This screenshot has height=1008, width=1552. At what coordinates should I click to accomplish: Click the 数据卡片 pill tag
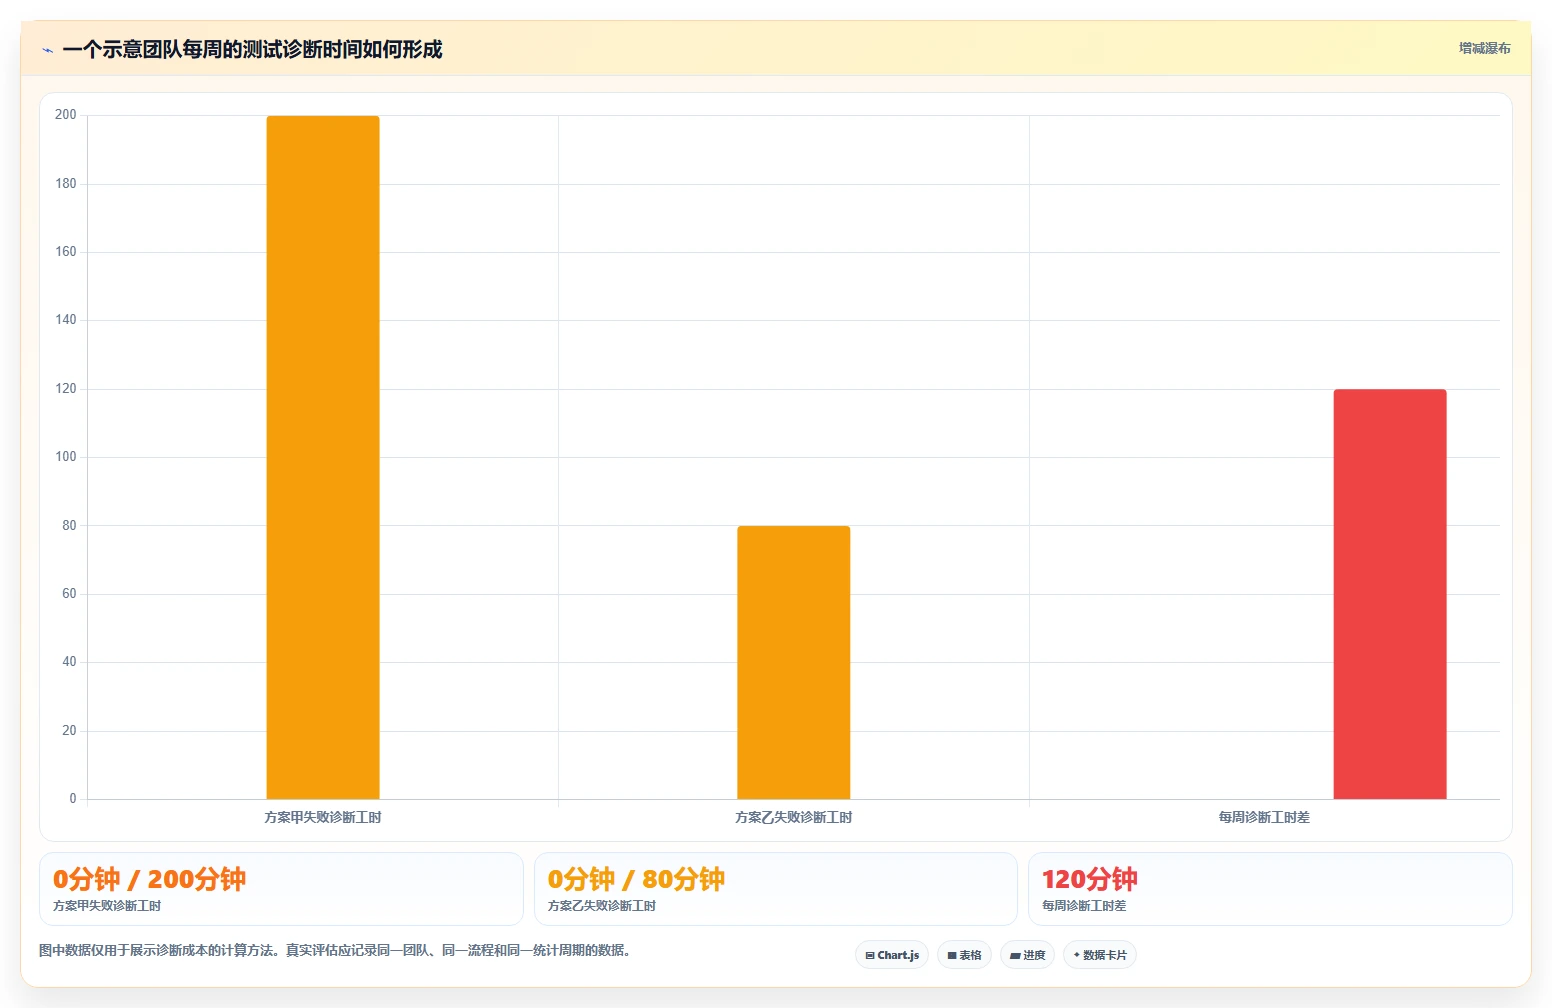[1100, 955]
